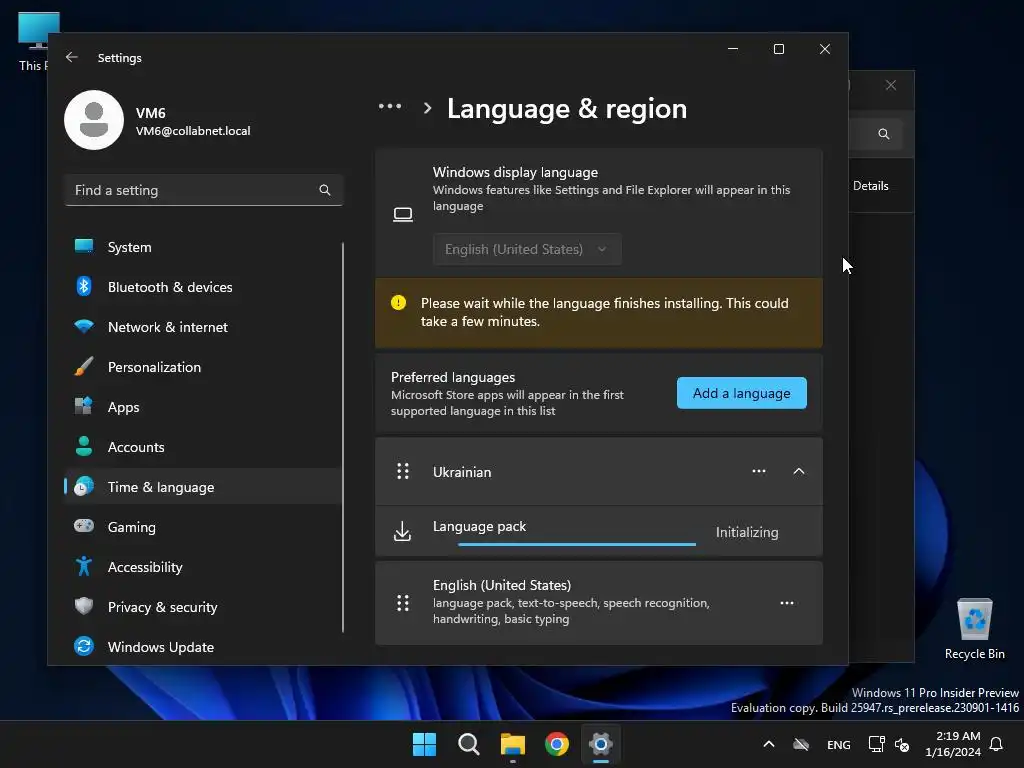Collapse the Ukrainian language entry
This screenshot has width=1024, height=768.
coord(799,472)
